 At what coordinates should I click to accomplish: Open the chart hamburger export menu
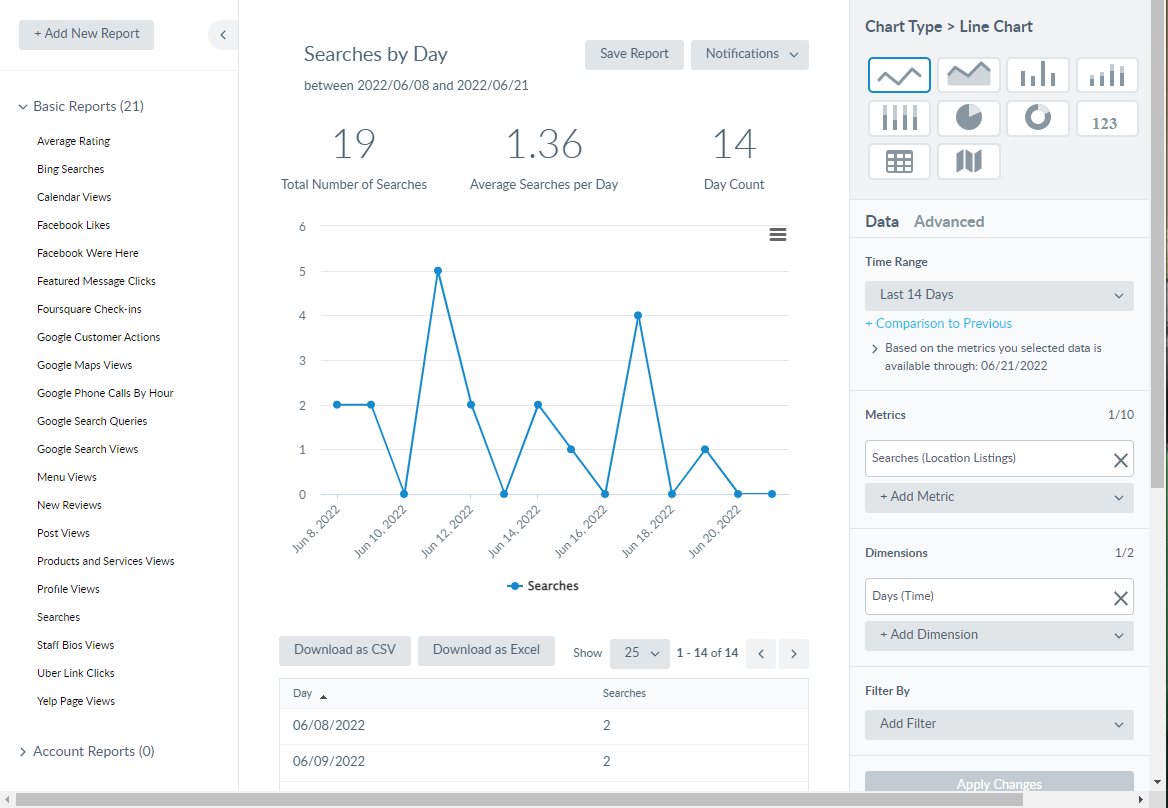(x=778, y=234)
